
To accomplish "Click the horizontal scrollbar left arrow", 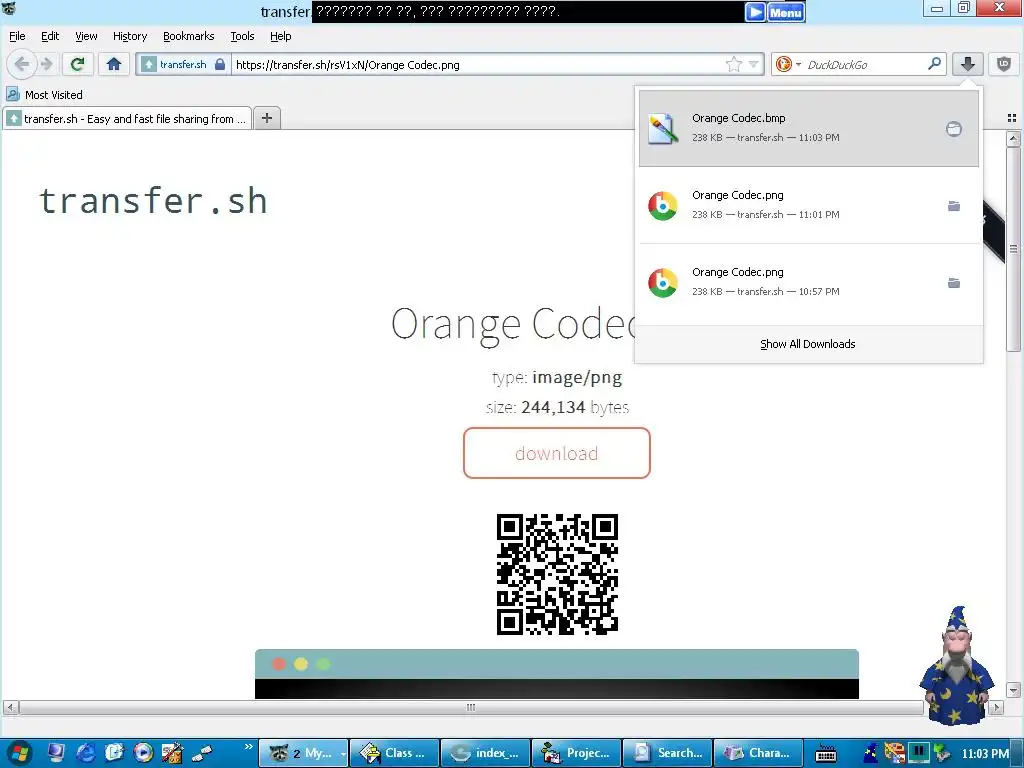I will pos(10,707).
